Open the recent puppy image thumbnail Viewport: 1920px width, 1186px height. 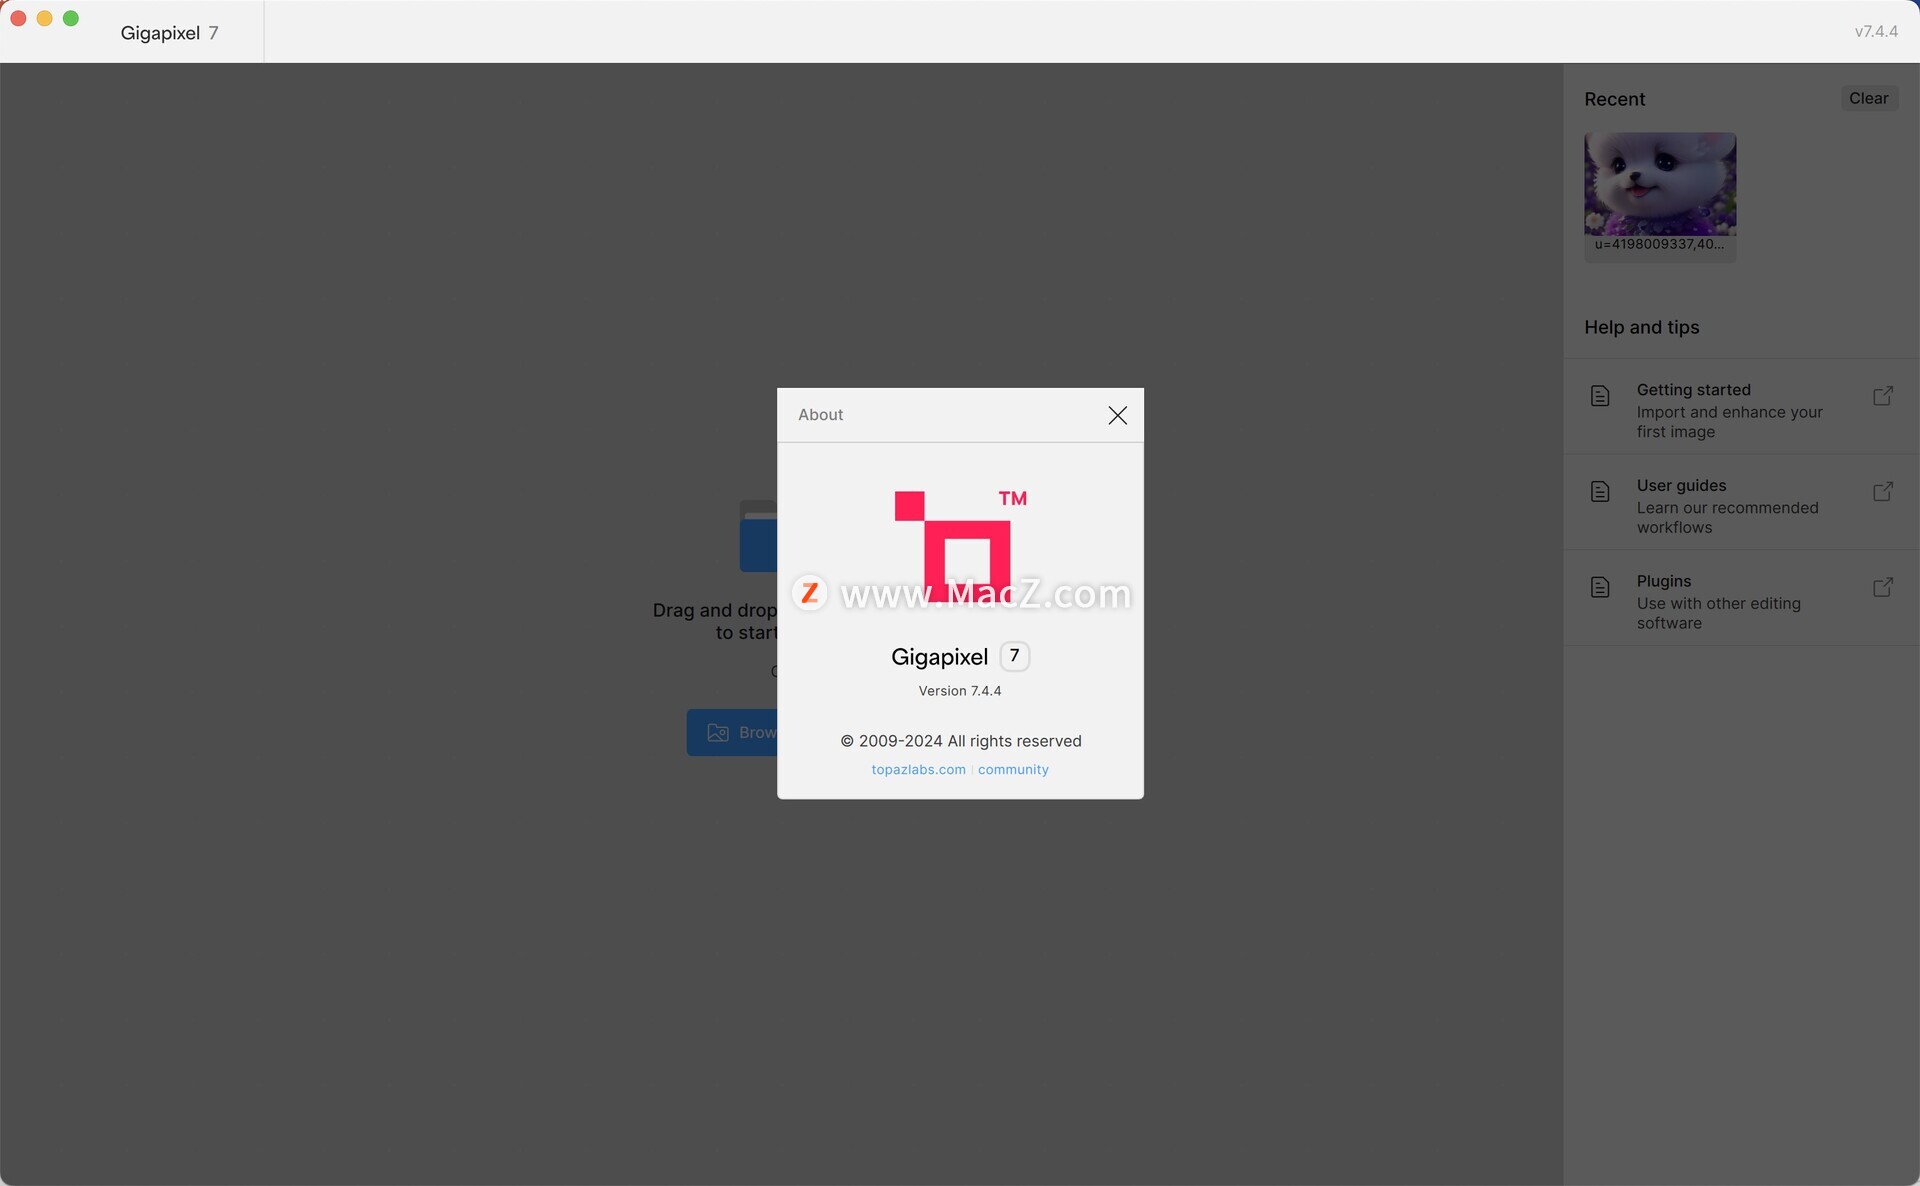(x=1660, y=184)
